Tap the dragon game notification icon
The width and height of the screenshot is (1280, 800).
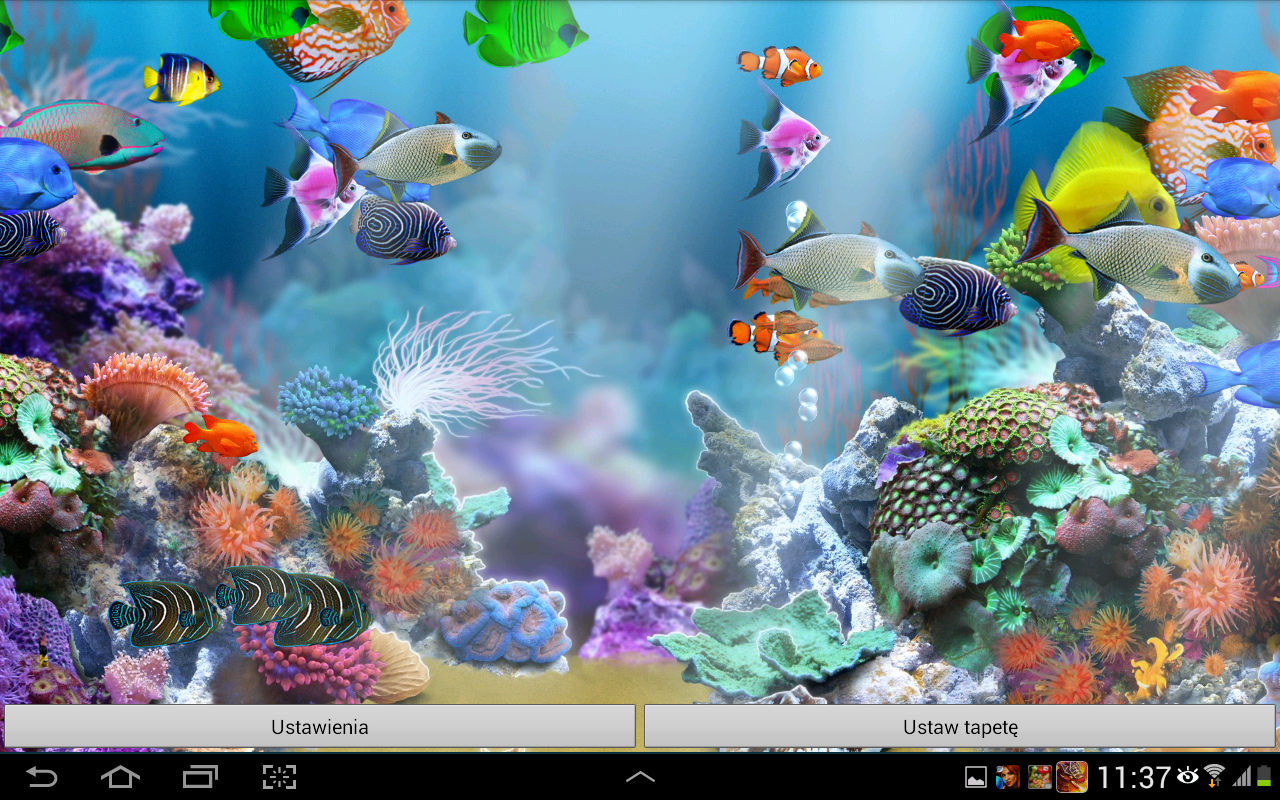coord(1071,777)
